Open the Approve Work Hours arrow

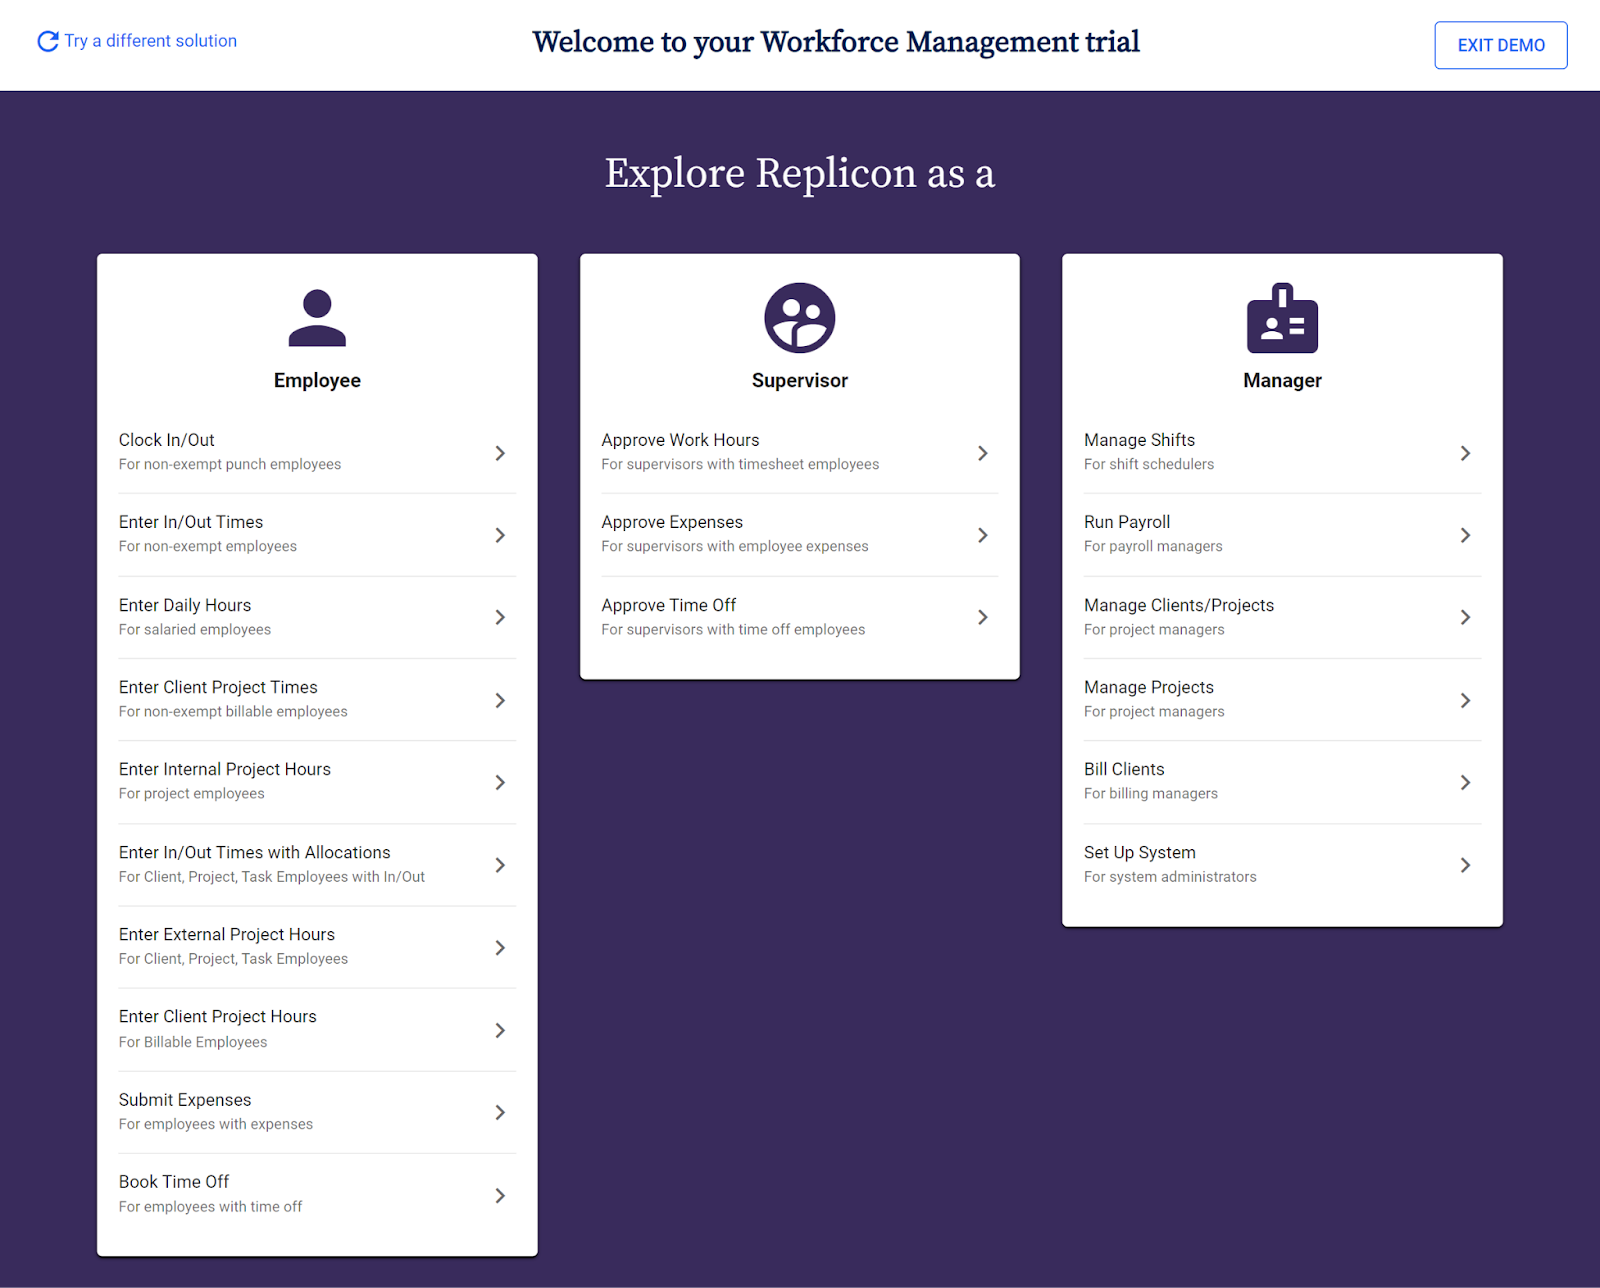983,453
